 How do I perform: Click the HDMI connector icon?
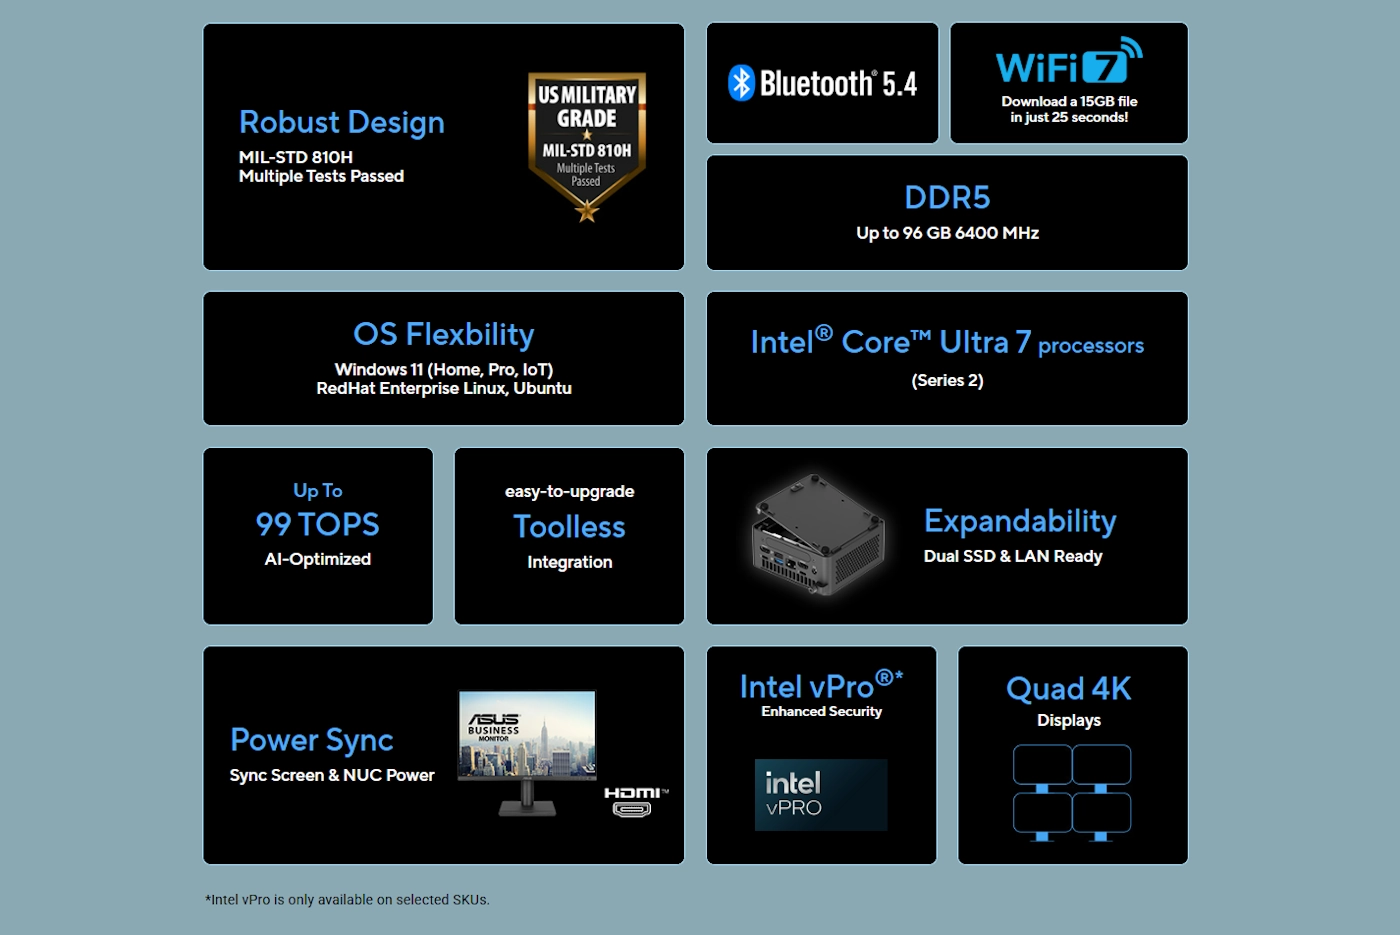pos(631,809)
